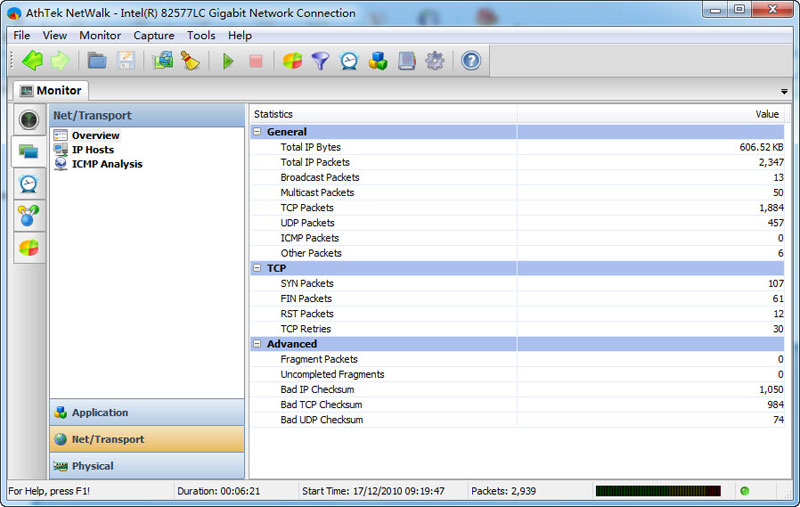The width and height of the screenshot is (800, 507).
Task: Click the open folder icon in toolbar
Action: pos(97,61)
